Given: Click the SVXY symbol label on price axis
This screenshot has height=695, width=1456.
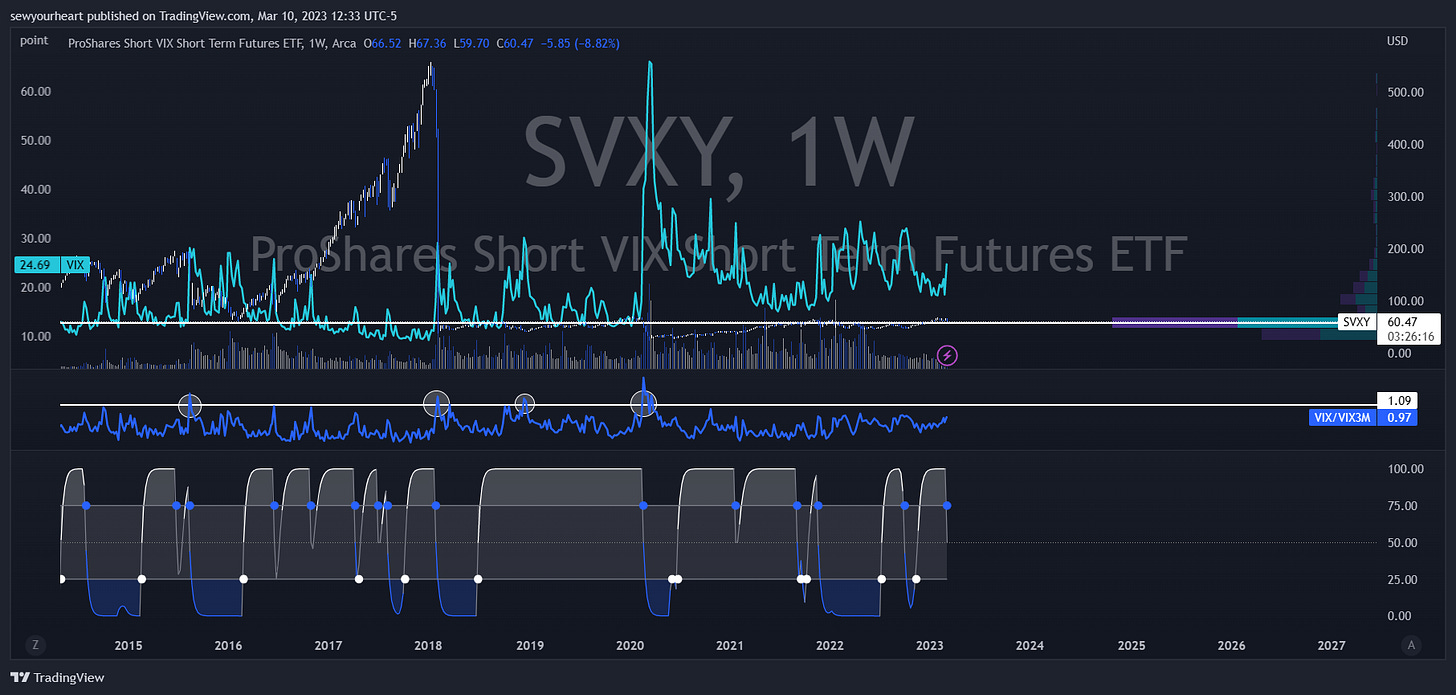Looking at the screenshot, I should pos(1357,322).
